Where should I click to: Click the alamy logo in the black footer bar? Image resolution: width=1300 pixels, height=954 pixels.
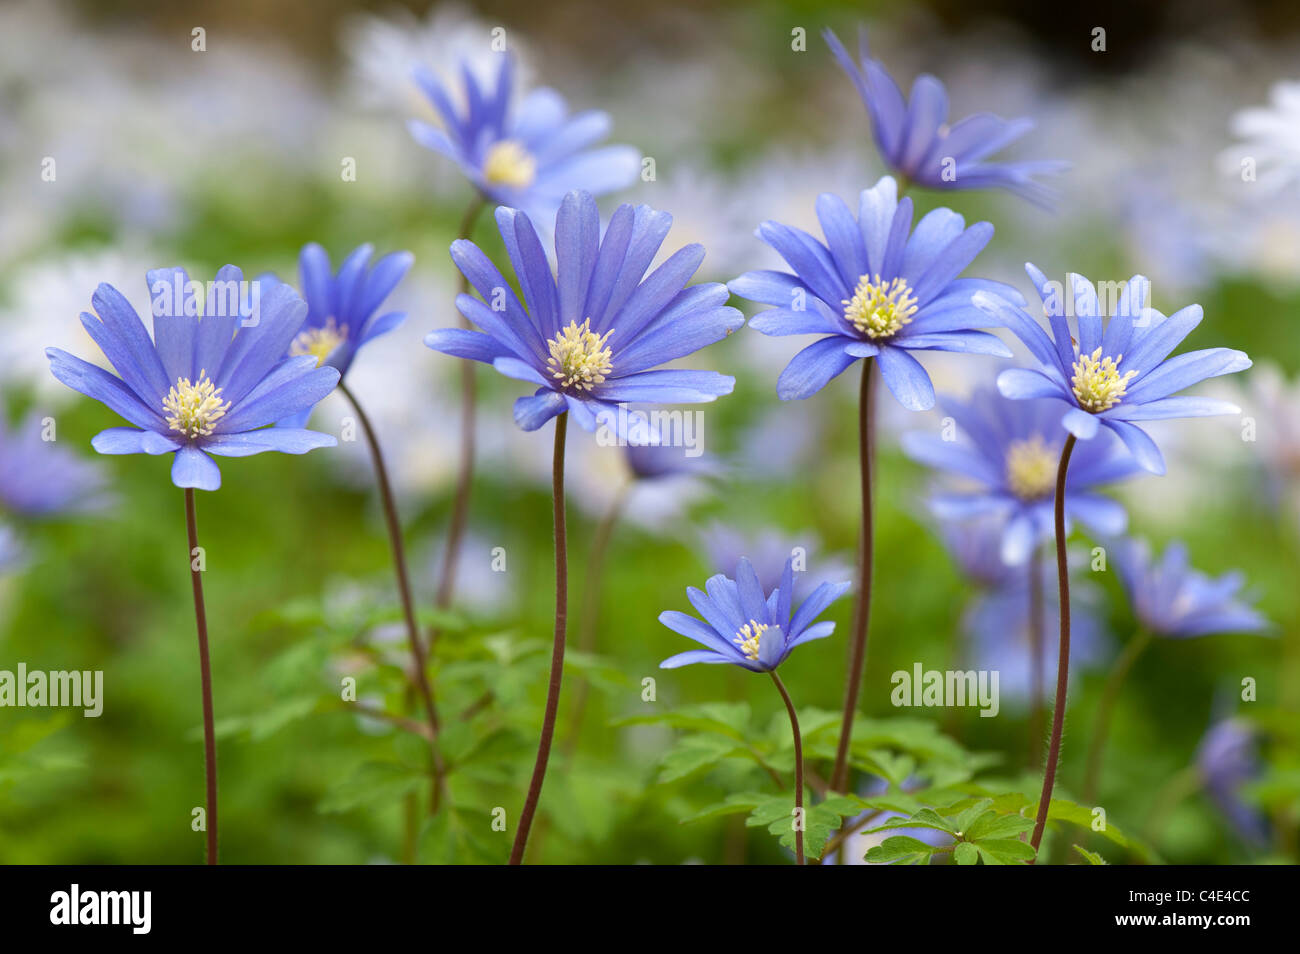[x=101, y=909]
